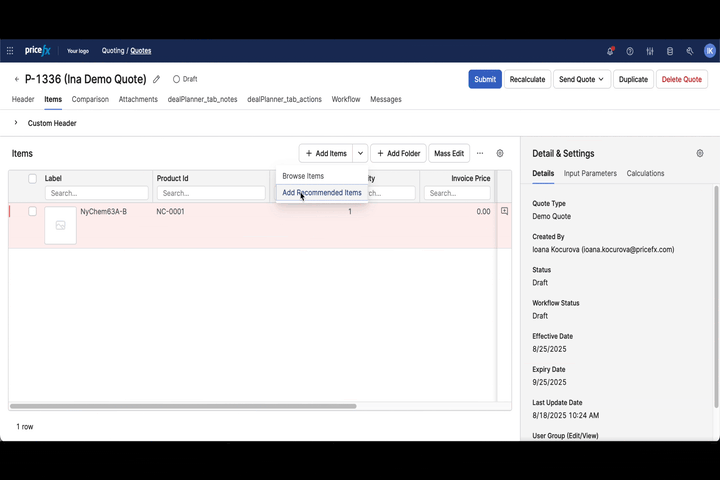The height and width of the screenshot is (480, 720).
Task: Select Browse Items menu entry
Action: 303,176
